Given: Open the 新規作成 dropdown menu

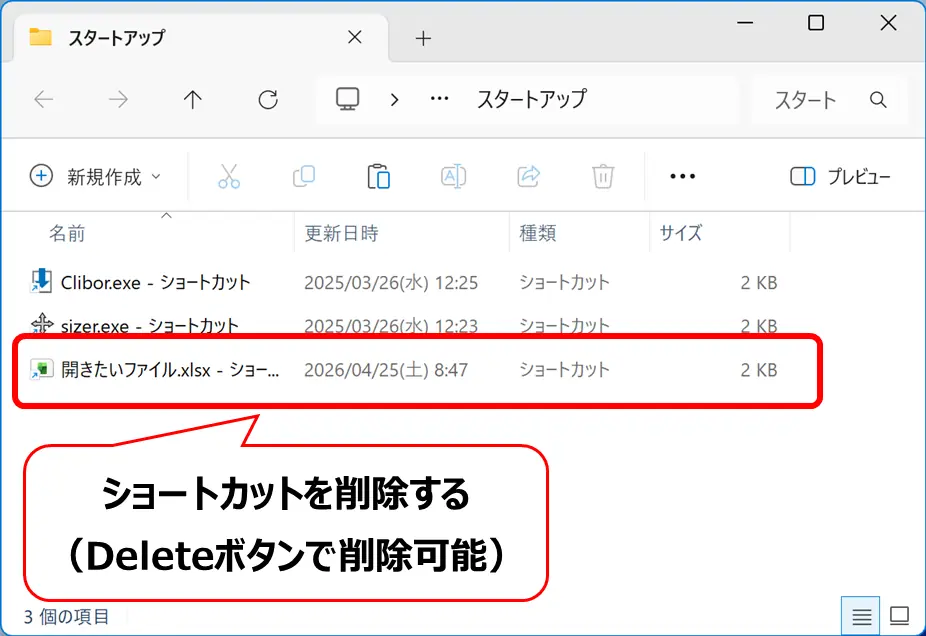Looking at the screenshot, I should (x=96, y=177).
